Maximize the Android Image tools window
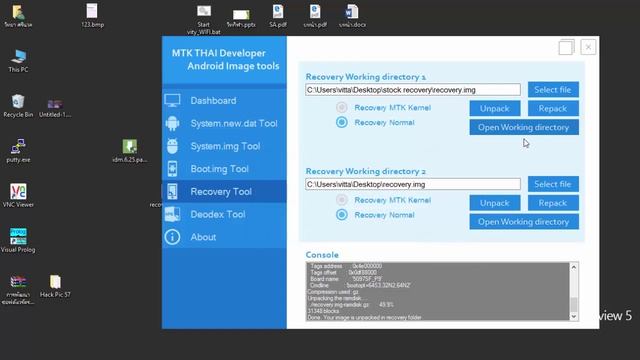The image size is (640, 360). [x=566, y=47]
